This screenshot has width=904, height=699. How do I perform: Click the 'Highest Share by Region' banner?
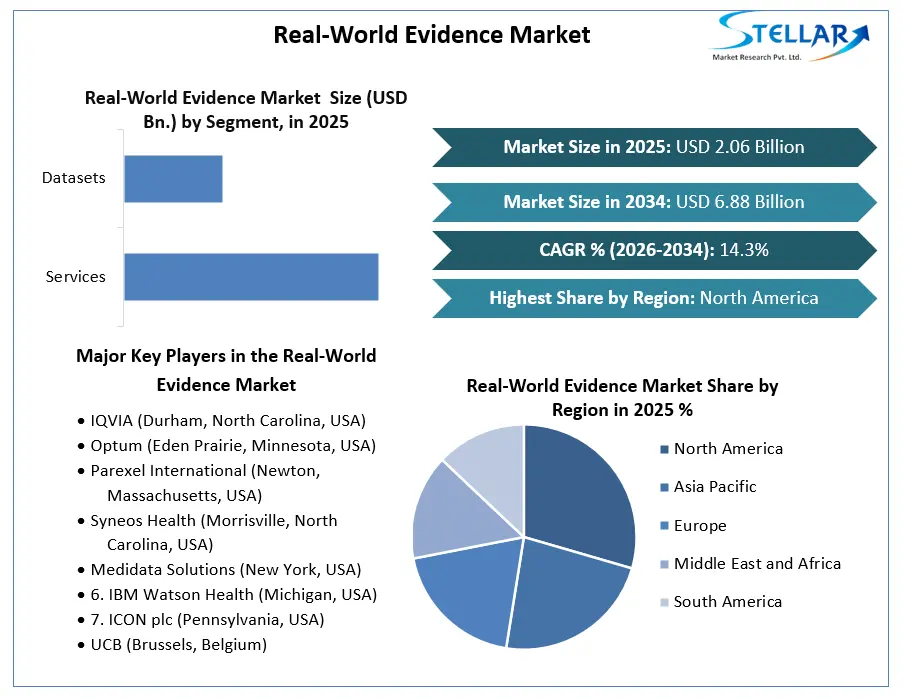click(654, 298)
